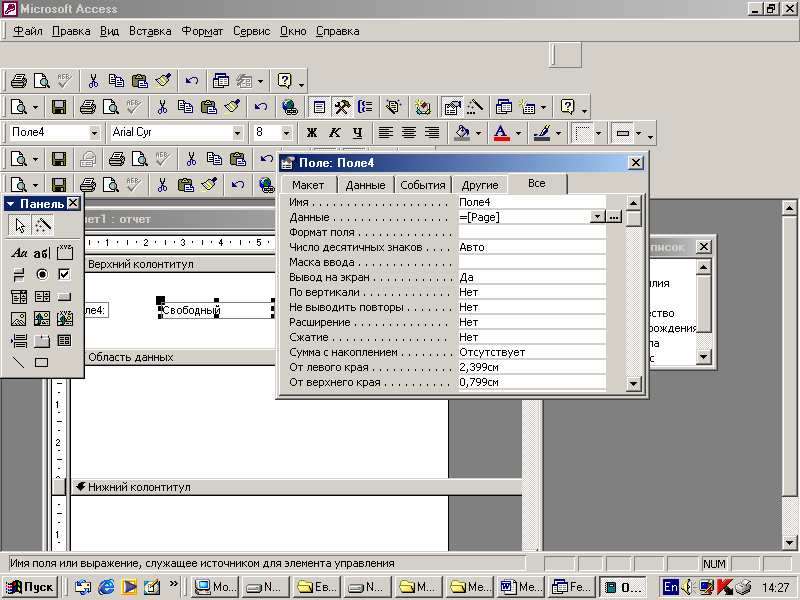Expand the fill color palette arrow
This screenshot has width=800, height=600.
pyautogui.click(x=479, y=133)
